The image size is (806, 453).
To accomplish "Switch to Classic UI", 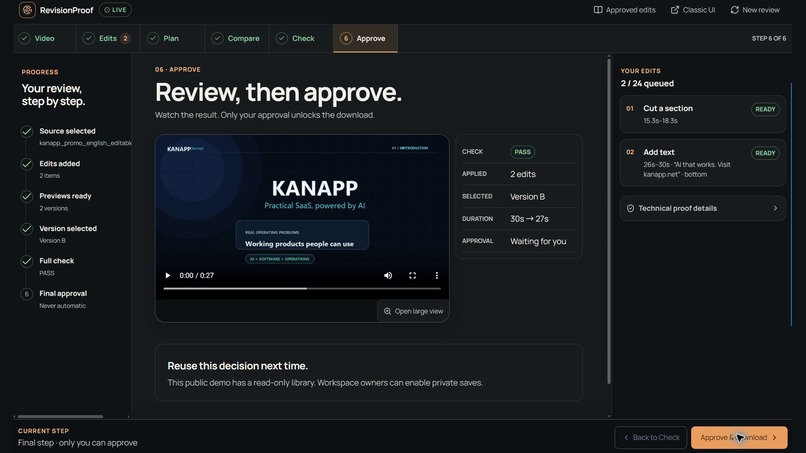I will pyautogui.click(x=693, y=10).
